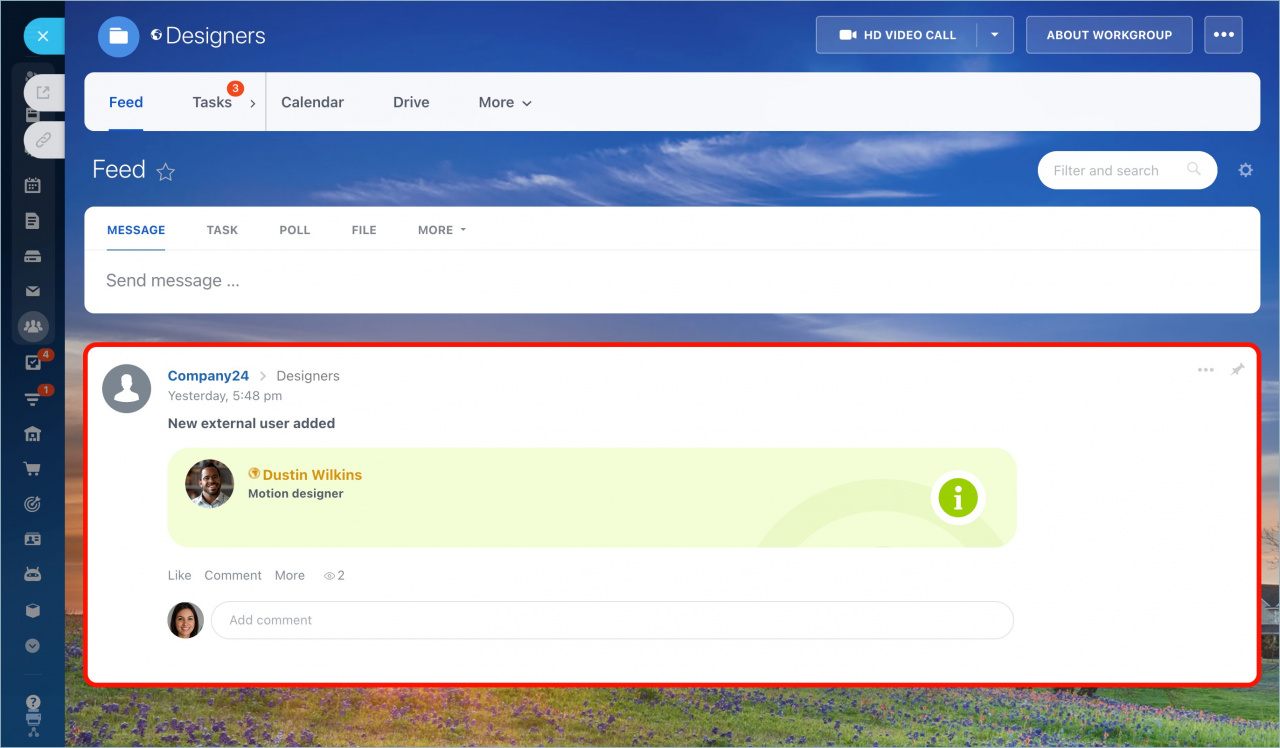The width and height of the screenshot is (1280, 748).
Task: Open the robot automation icon in the sidebar
Action: click(32, 575)
